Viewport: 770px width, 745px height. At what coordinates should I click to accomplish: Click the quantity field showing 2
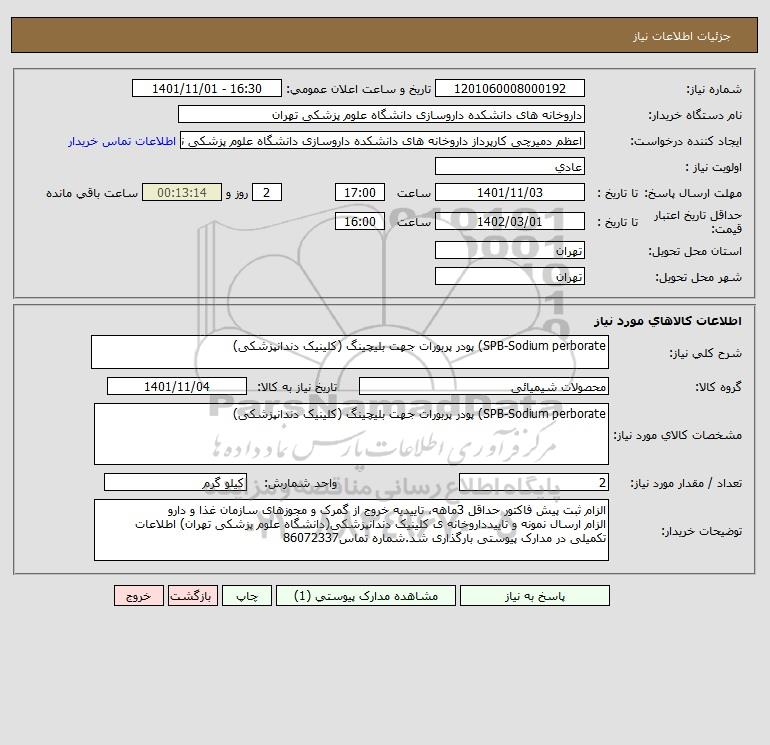[534, 483]
